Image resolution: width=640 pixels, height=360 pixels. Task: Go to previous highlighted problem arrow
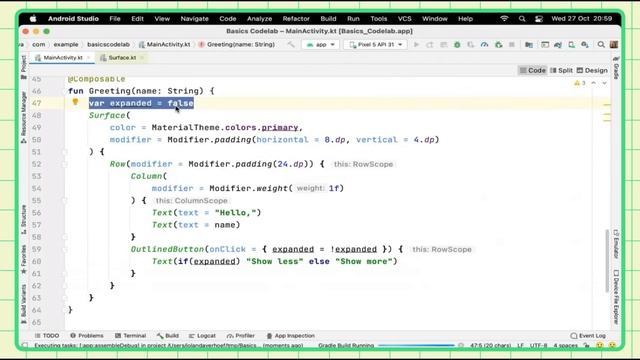tap(593, 83)
